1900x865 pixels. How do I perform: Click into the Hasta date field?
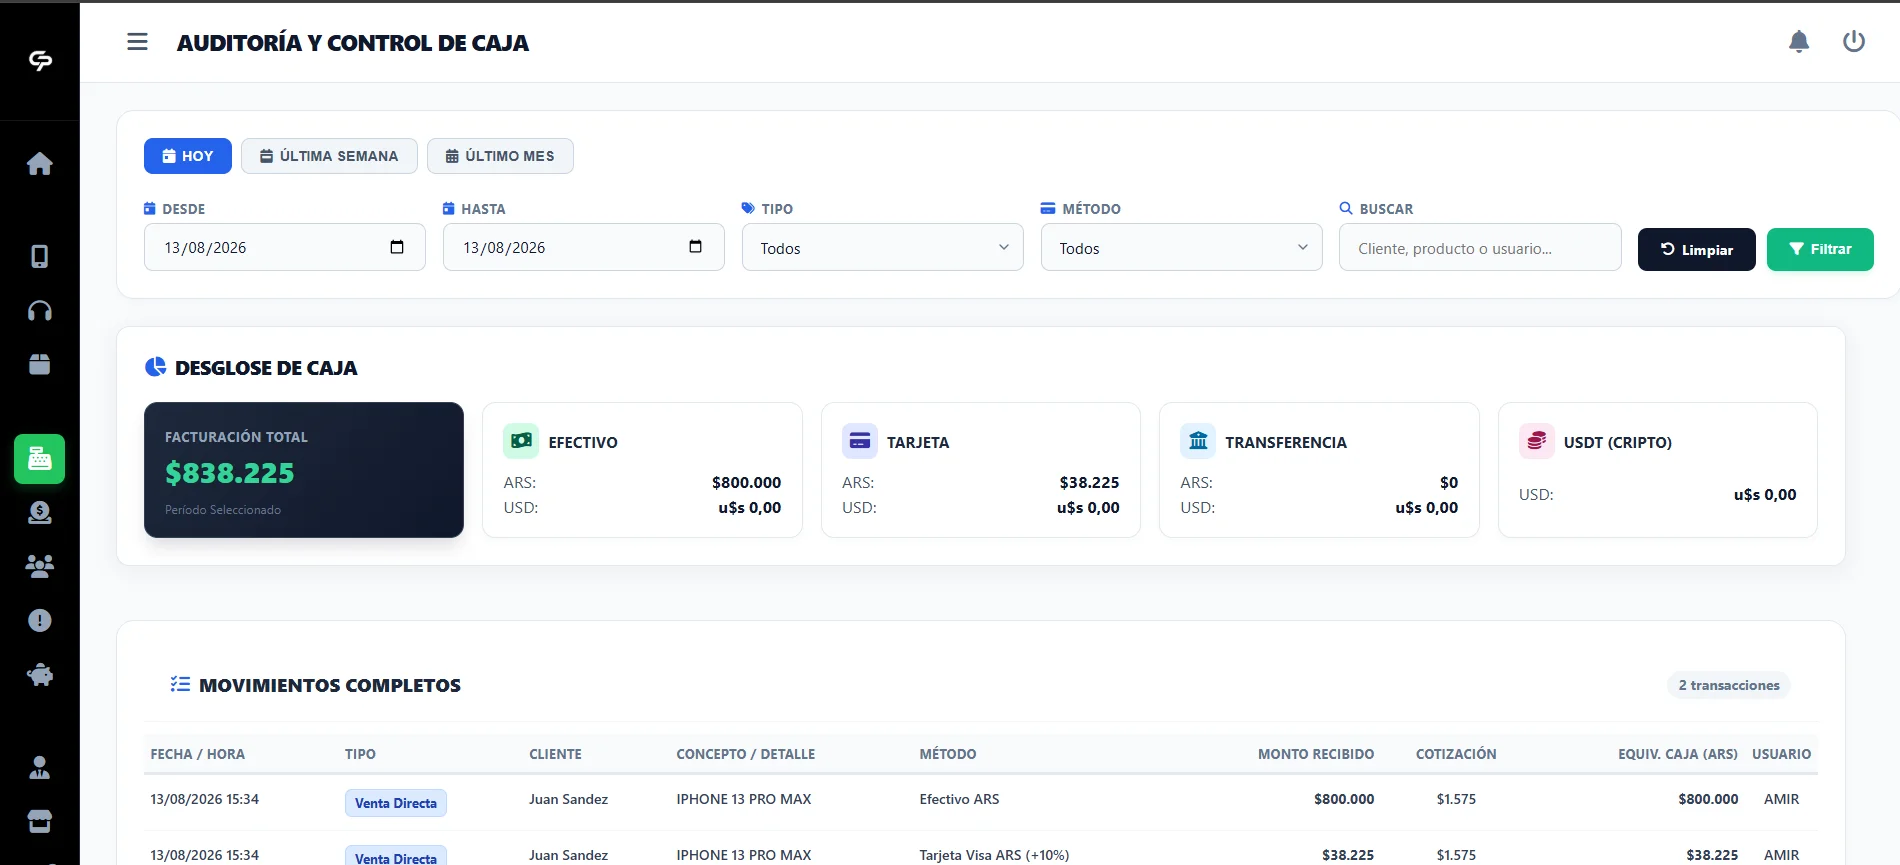584,247
